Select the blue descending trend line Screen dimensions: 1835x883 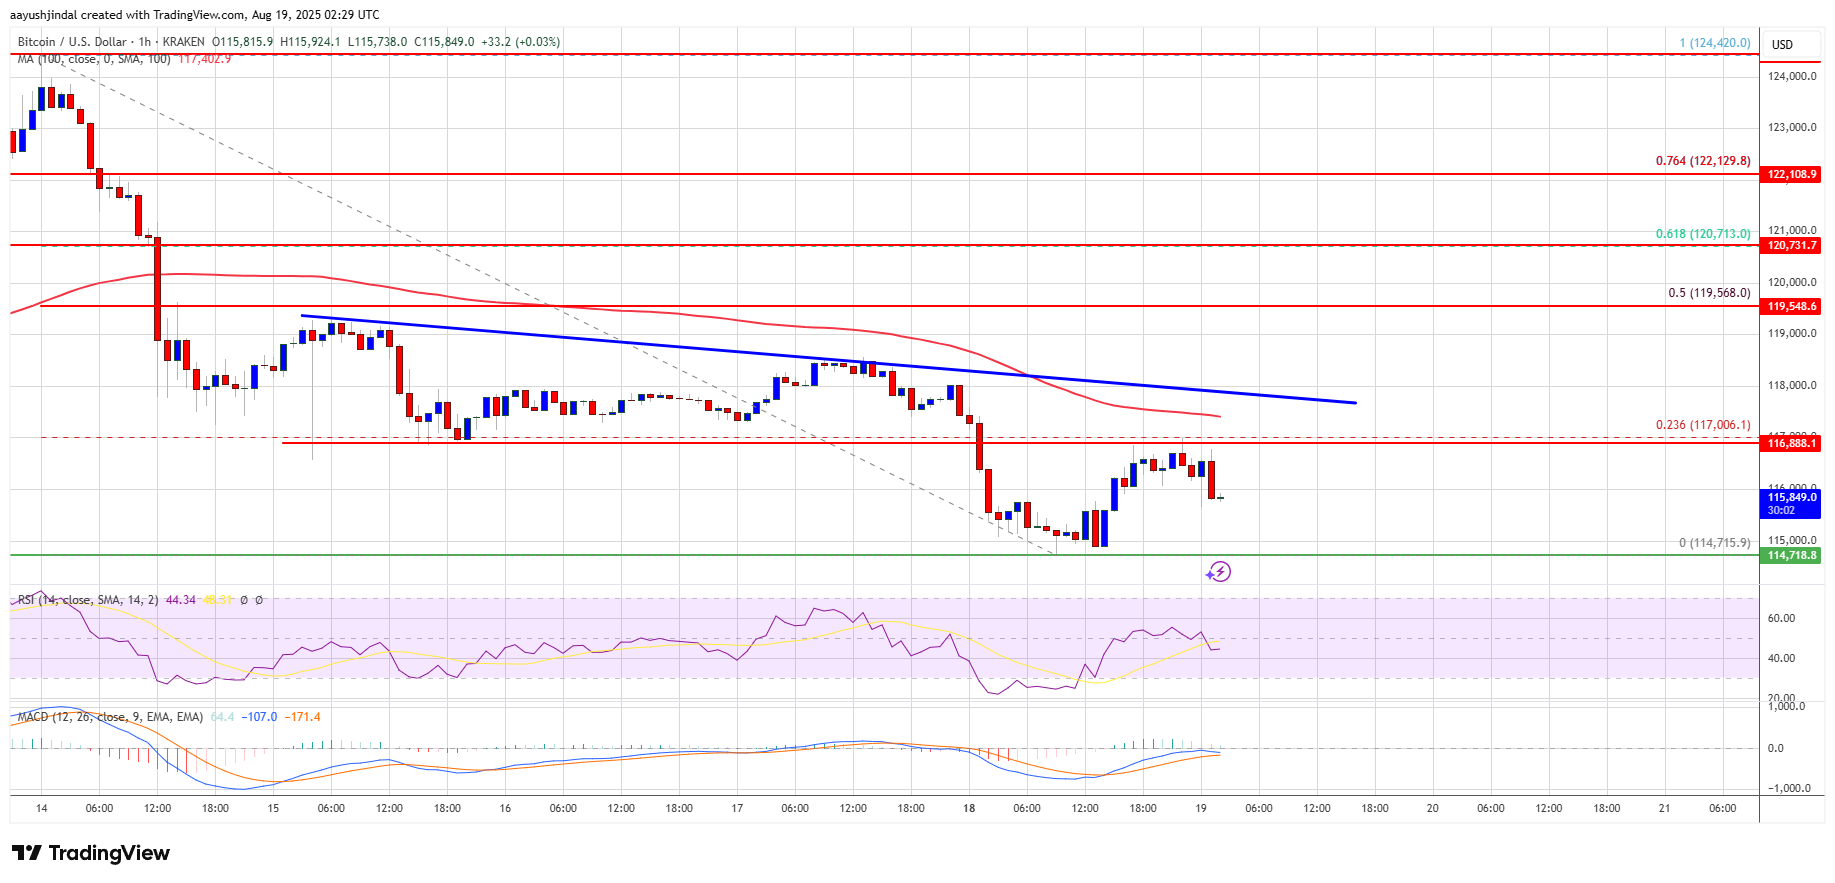(828, 359)
